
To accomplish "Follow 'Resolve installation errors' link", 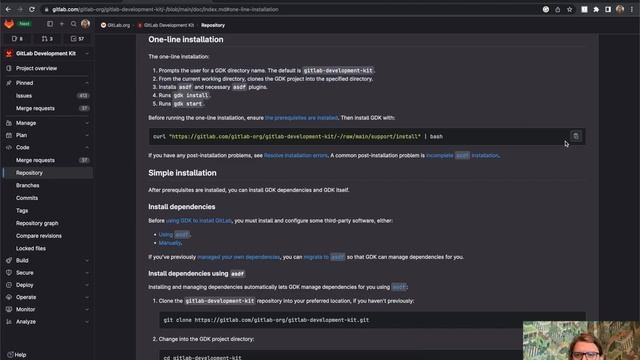I will pyautogui.click(x=296, y=156).
